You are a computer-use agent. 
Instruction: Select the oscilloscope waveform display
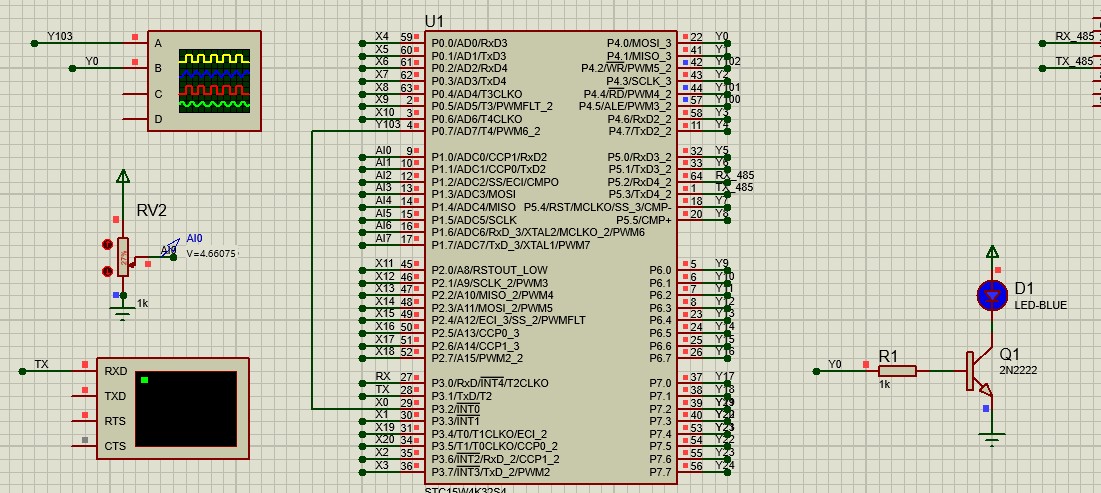coord(214,81)
